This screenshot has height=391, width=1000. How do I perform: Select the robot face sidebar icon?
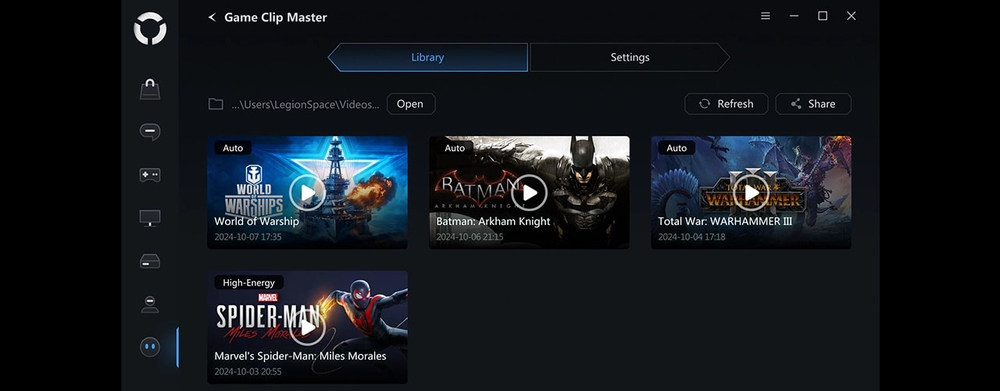150,347
